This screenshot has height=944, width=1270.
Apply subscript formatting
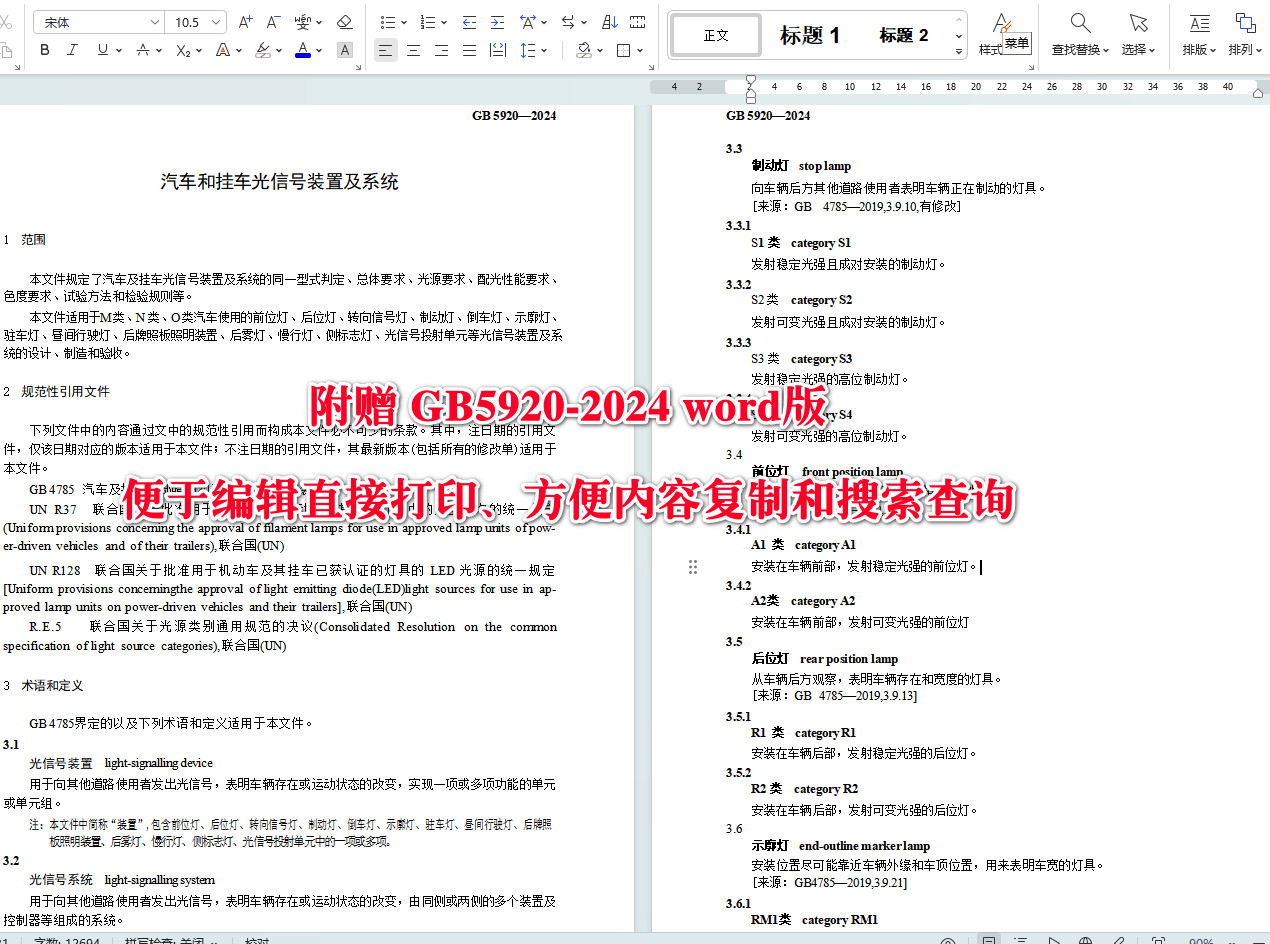tap(183, 51)
